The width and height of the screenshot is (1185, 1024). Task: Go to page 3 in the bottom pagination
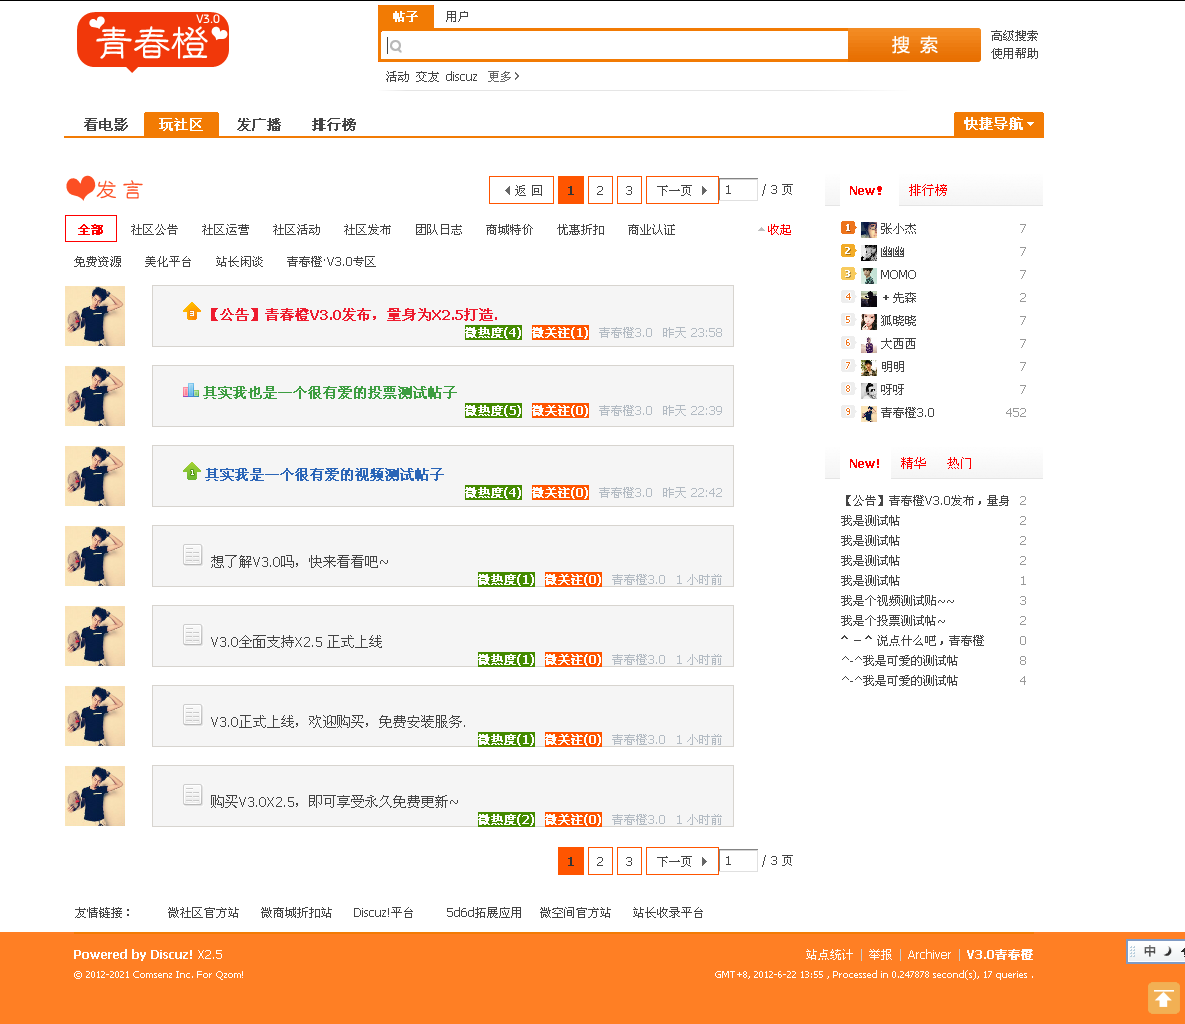click(x=629, y=862)
